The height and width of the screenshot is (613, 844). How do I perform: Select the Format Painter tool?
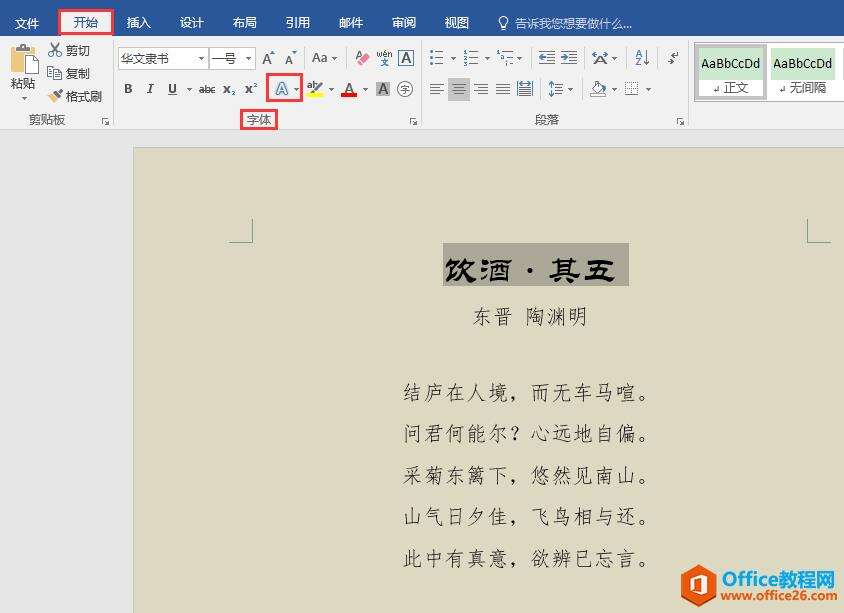click(76, 95)
